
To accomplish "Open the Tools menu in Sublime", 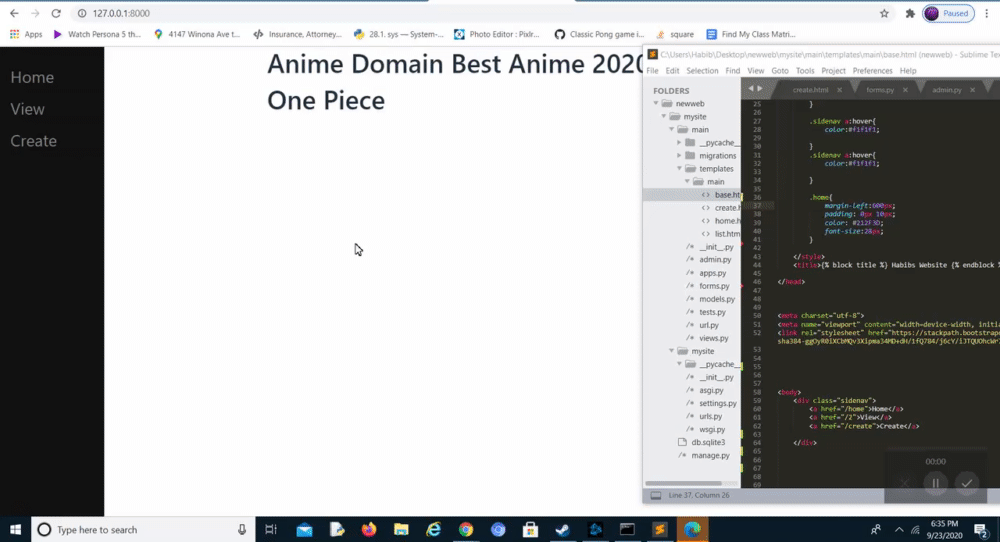I will point(805,71).
